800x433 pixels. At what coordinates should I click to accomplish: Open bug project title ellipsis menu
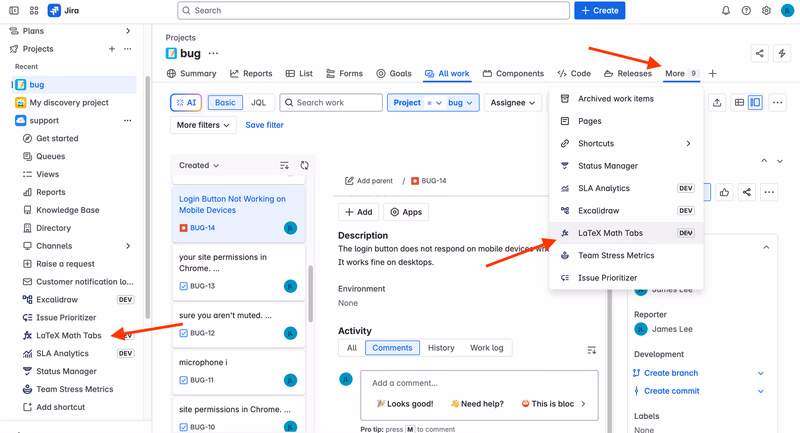[213, 53]
